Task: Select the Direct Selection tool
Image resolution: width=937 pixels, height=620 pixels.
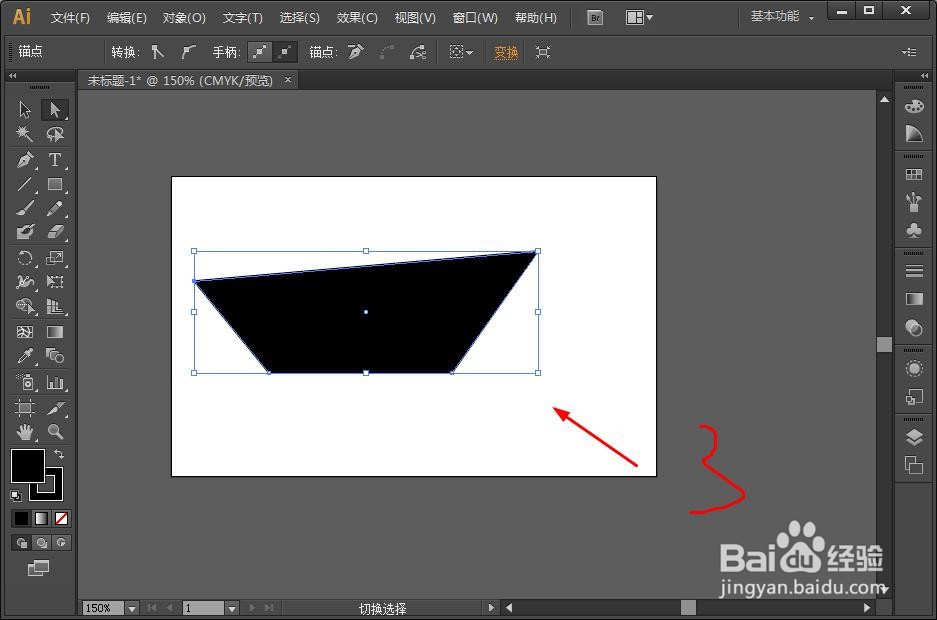Action: pos(54,110)
